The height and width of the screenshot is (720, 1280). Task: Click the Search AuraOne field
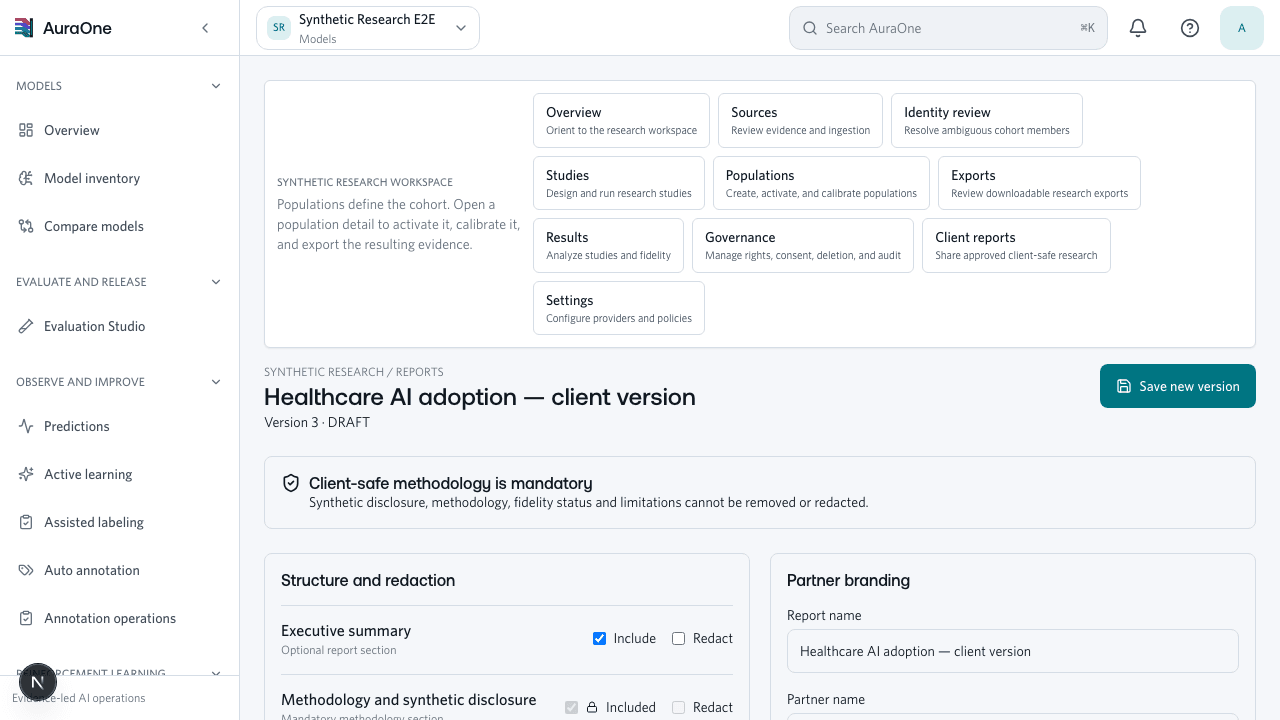(948, 28)
